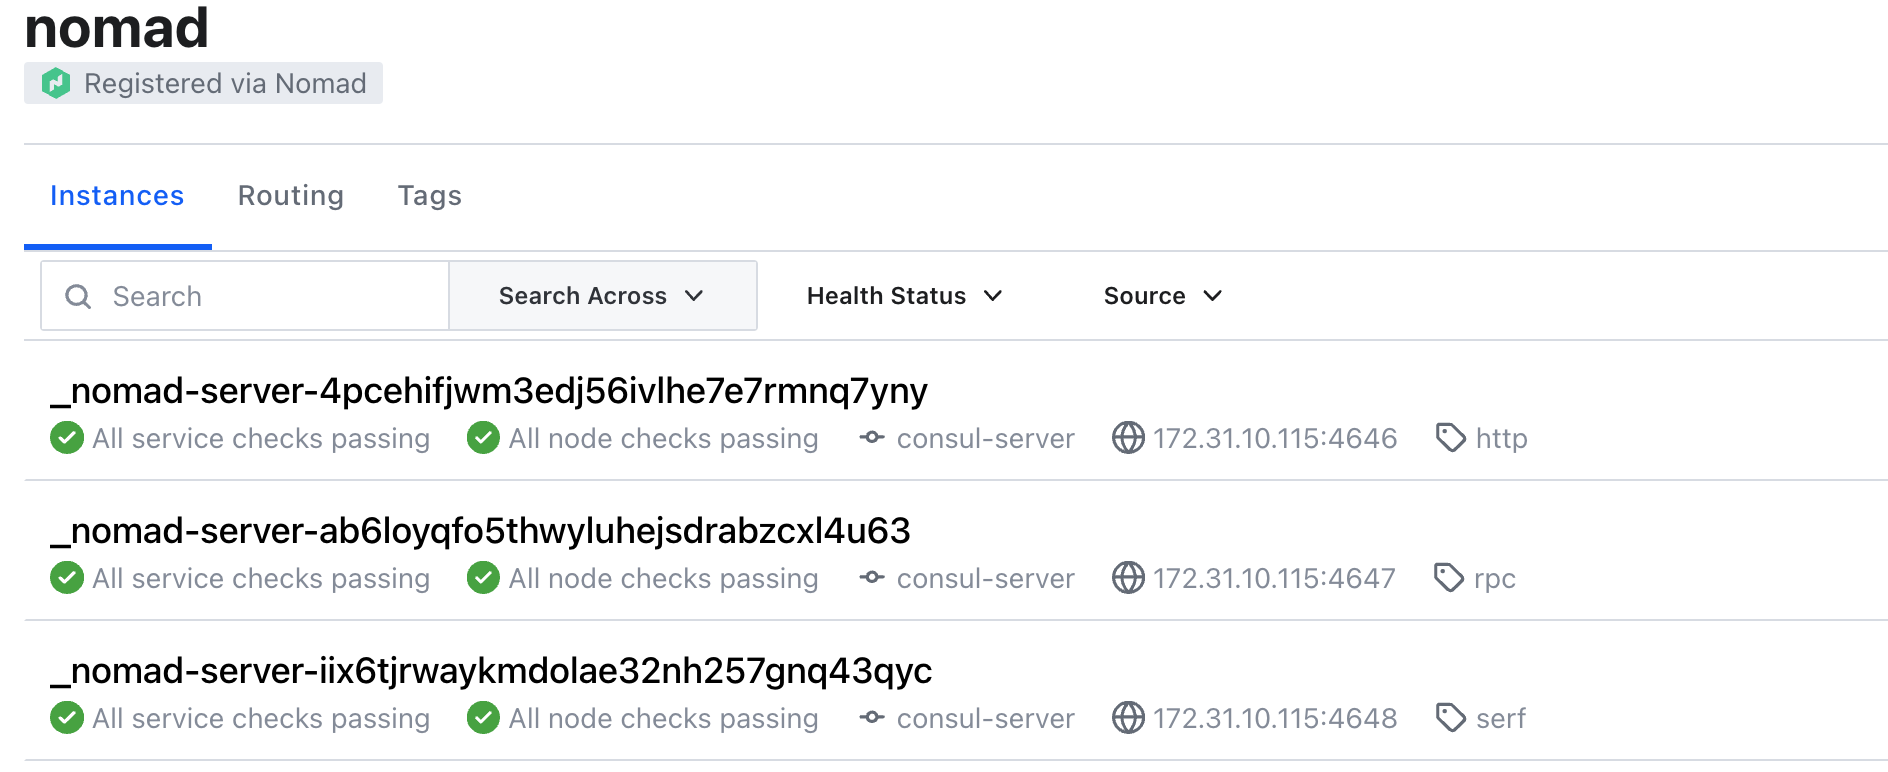Click green service check icon for iix6tjrway instance
The width and height of the screenshot is (1888, 772).
pos(67,718)
